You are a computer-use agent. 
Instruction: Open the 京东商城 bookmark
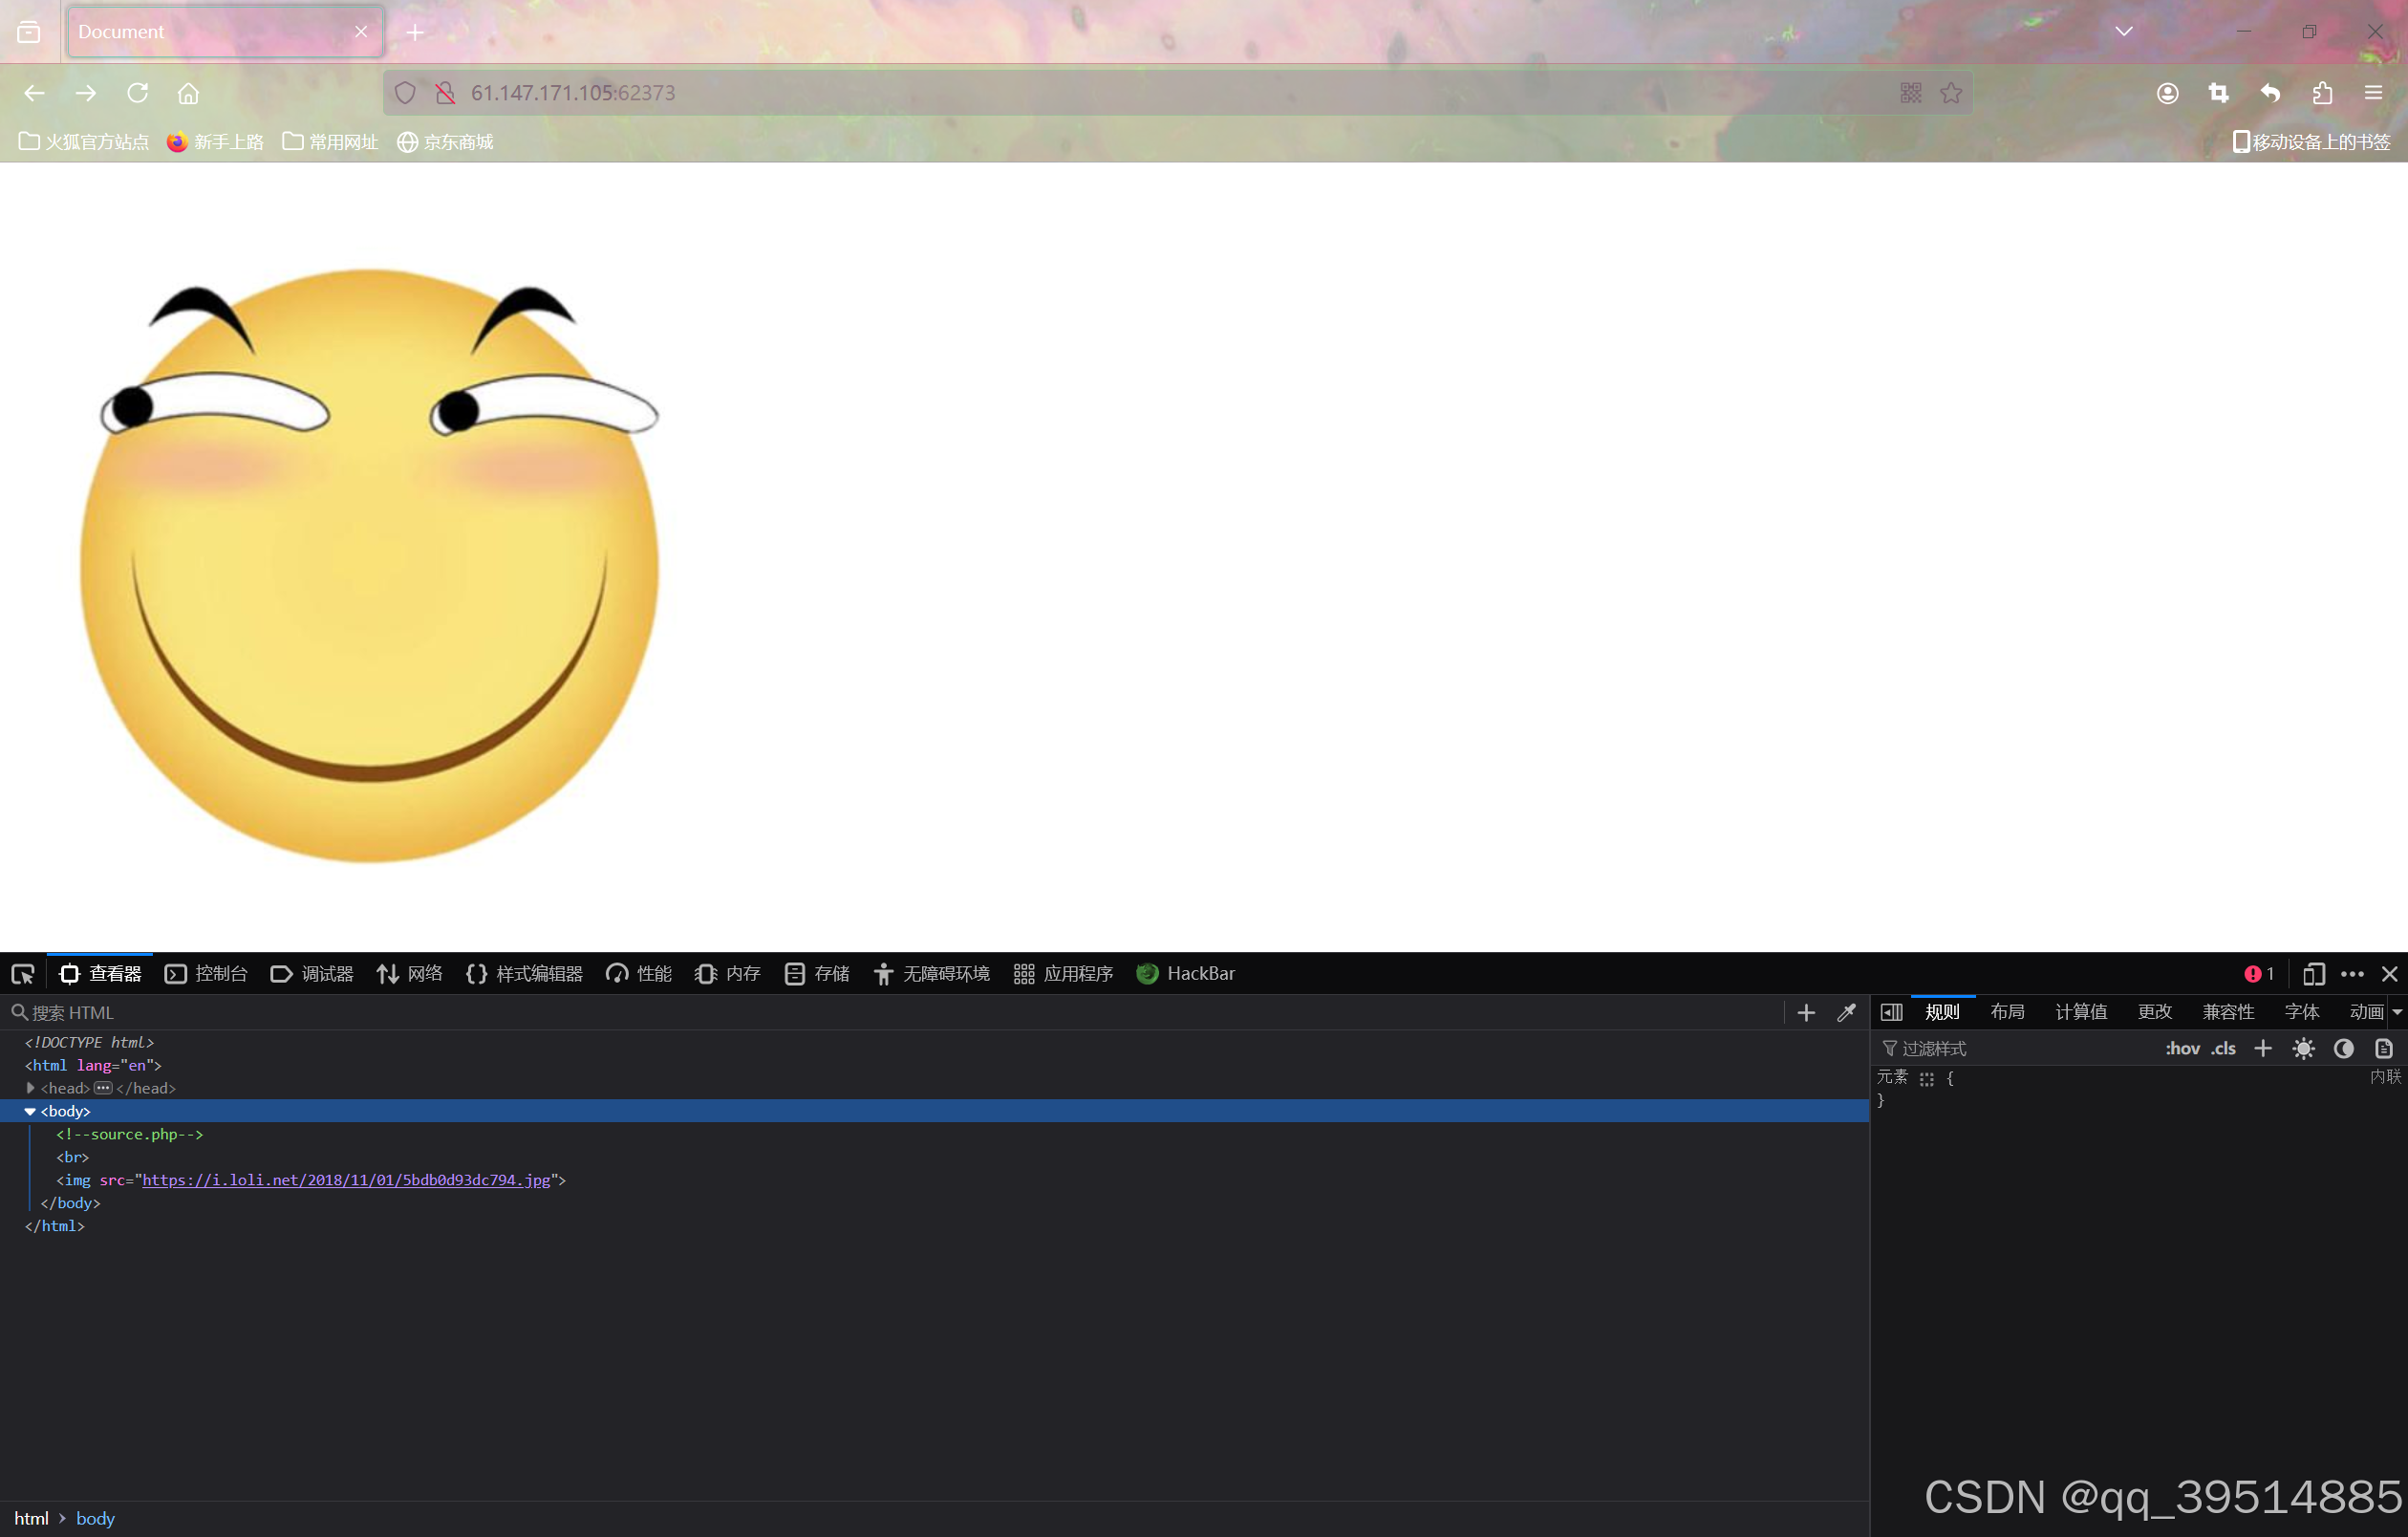[x=445, y=142]
